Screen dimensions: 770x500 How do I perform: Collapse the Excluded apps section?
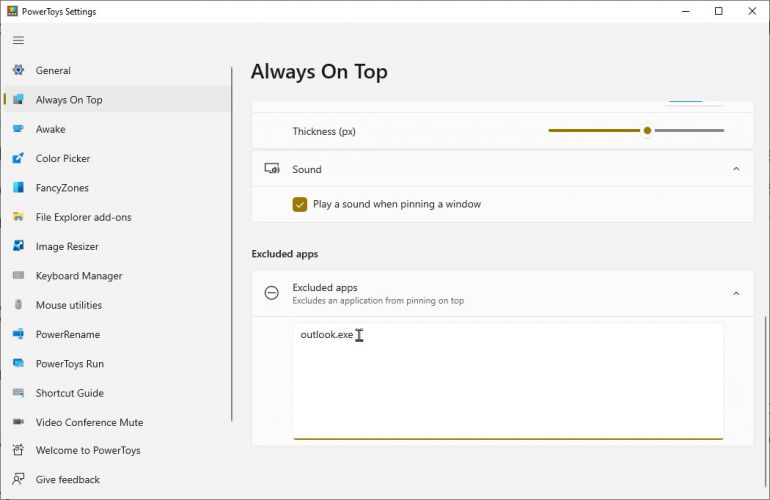coord(736,293)
